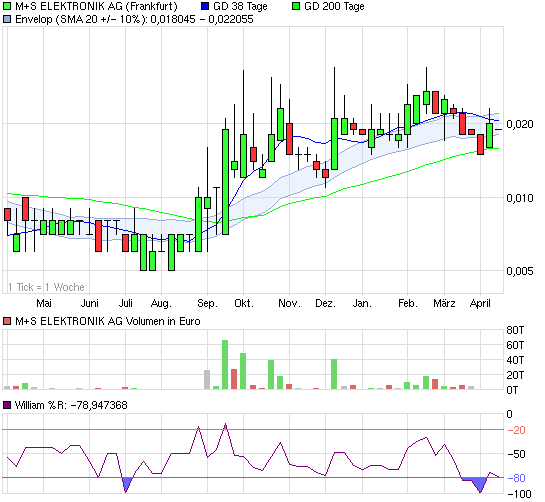This screenshot has height=502, width=545.
Task: Click the M+S ELEKTRONIK AG Volumen in Euro label
Action: tap(108, 321)
